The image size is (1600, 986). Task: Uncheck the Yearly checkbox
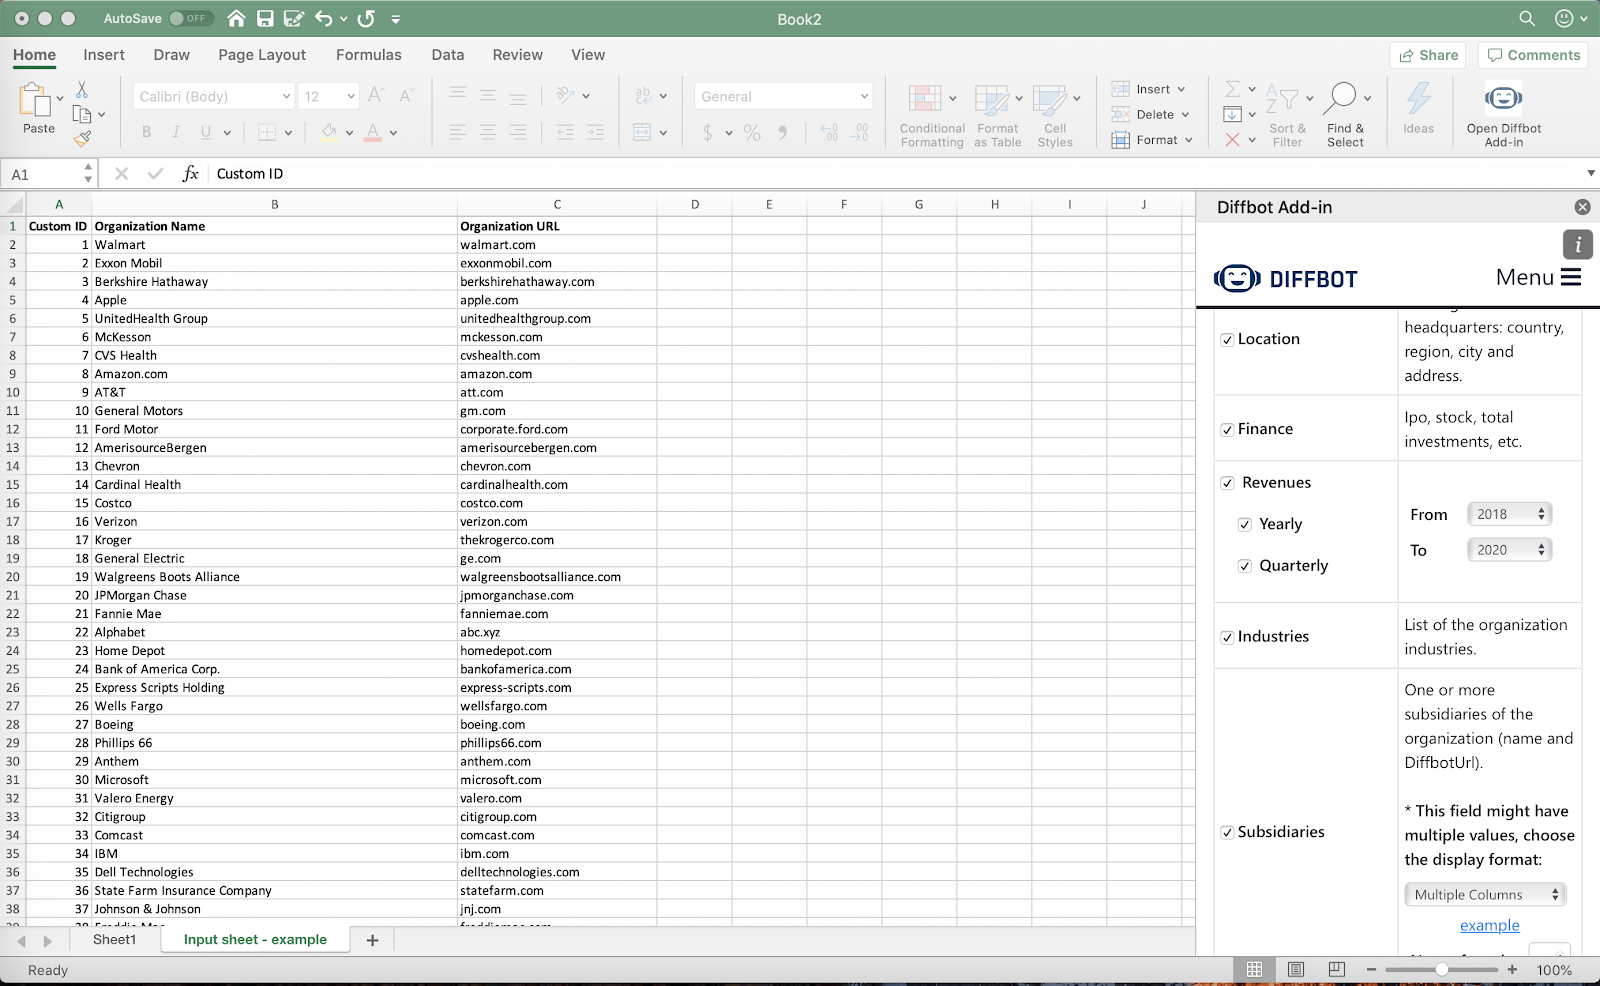(1245, 524)
